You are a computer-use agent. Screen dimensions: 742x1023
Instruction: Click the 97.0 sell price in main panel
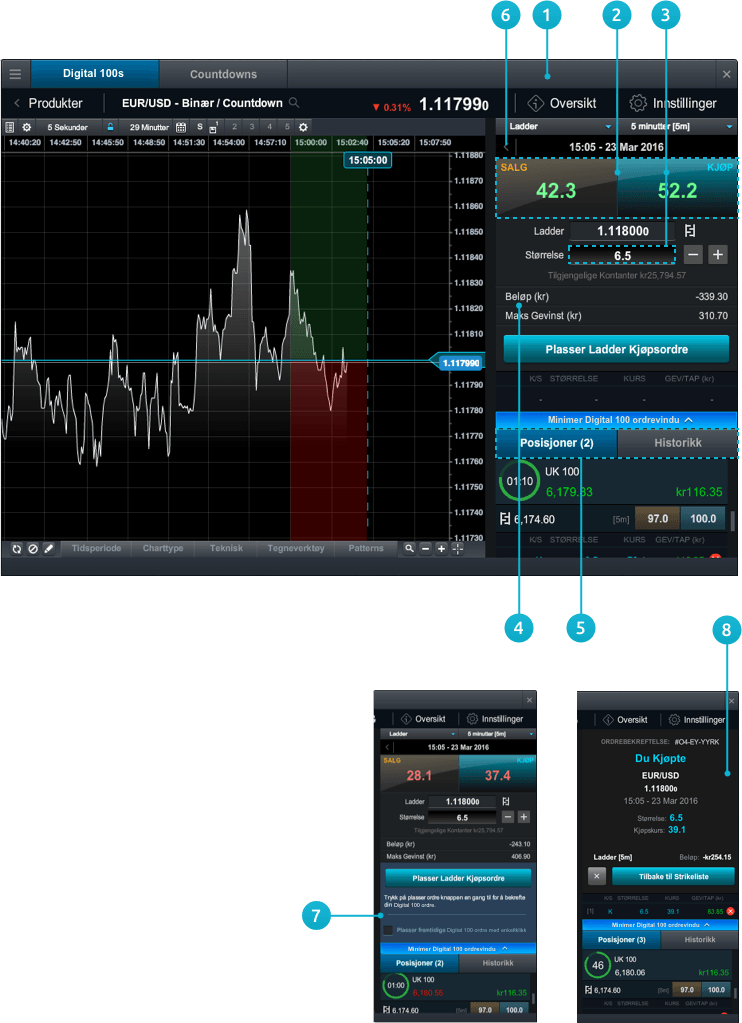[657, 519]
